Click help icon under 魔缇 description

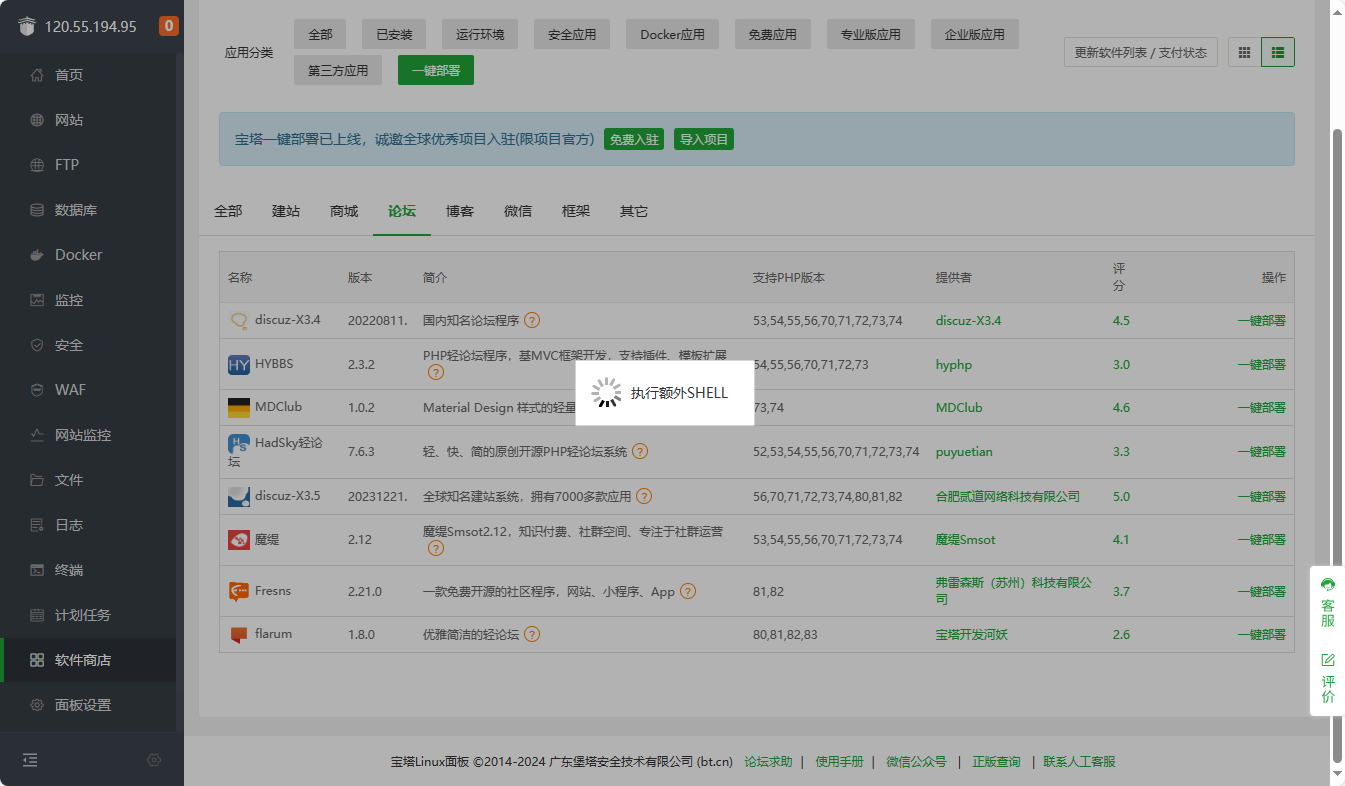click(436, 548)
